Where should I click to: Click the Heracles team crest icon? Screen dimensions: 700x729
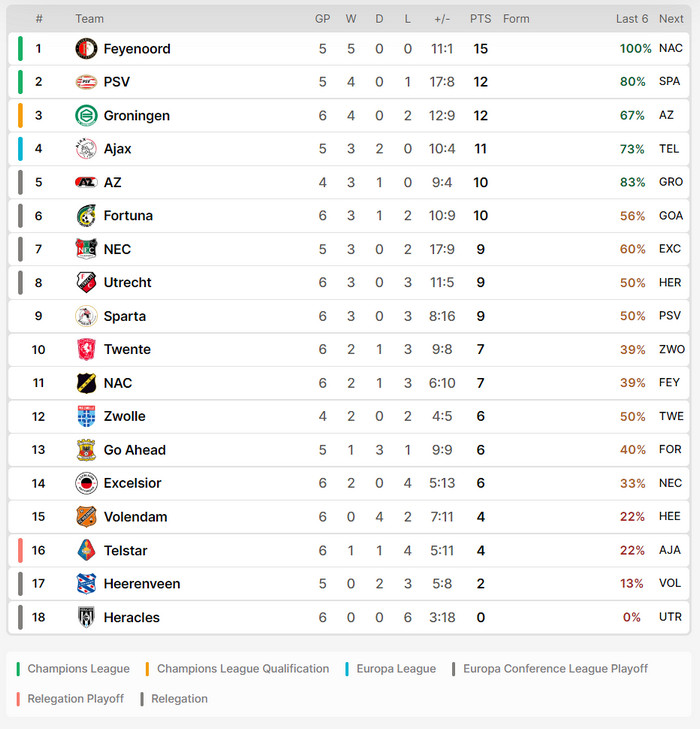tap(86, 617)
